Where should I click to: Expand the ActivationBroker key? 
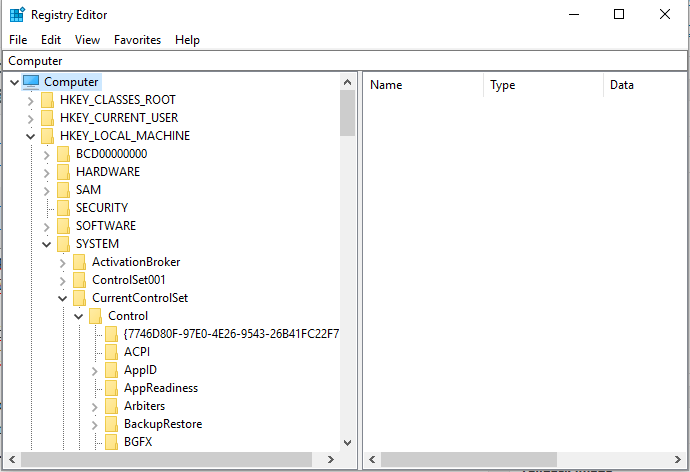tap(62, 263)
